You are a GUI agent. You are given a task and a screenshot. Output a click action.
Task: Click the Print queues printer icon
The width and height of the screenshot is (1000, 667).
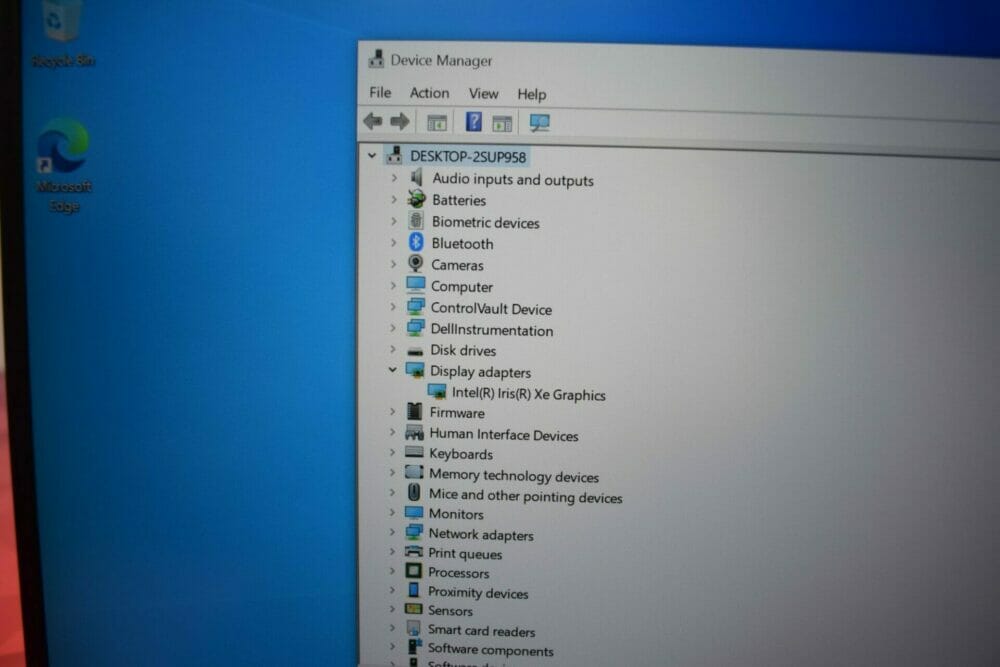coord(414,552)
